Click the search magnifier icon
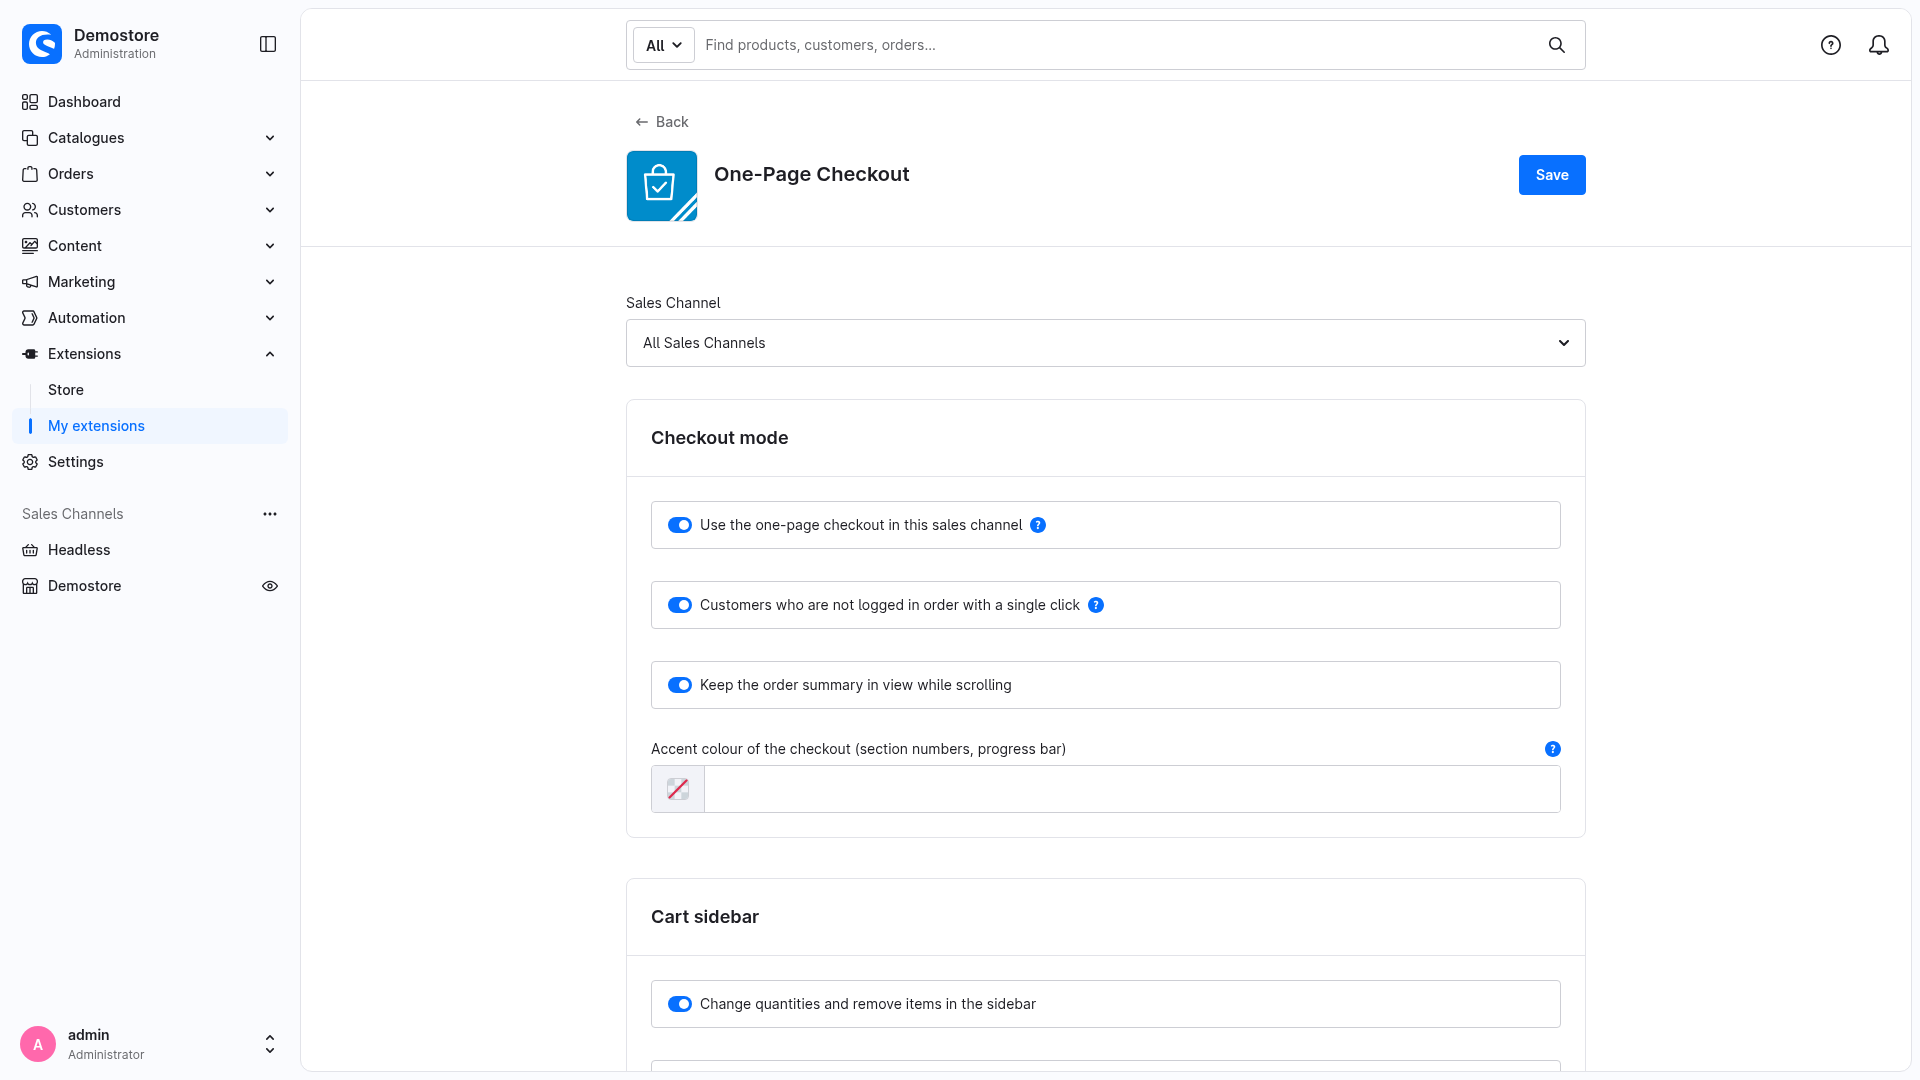1920x1080 pixels. pyautogui.click(x=1557, y=45)
